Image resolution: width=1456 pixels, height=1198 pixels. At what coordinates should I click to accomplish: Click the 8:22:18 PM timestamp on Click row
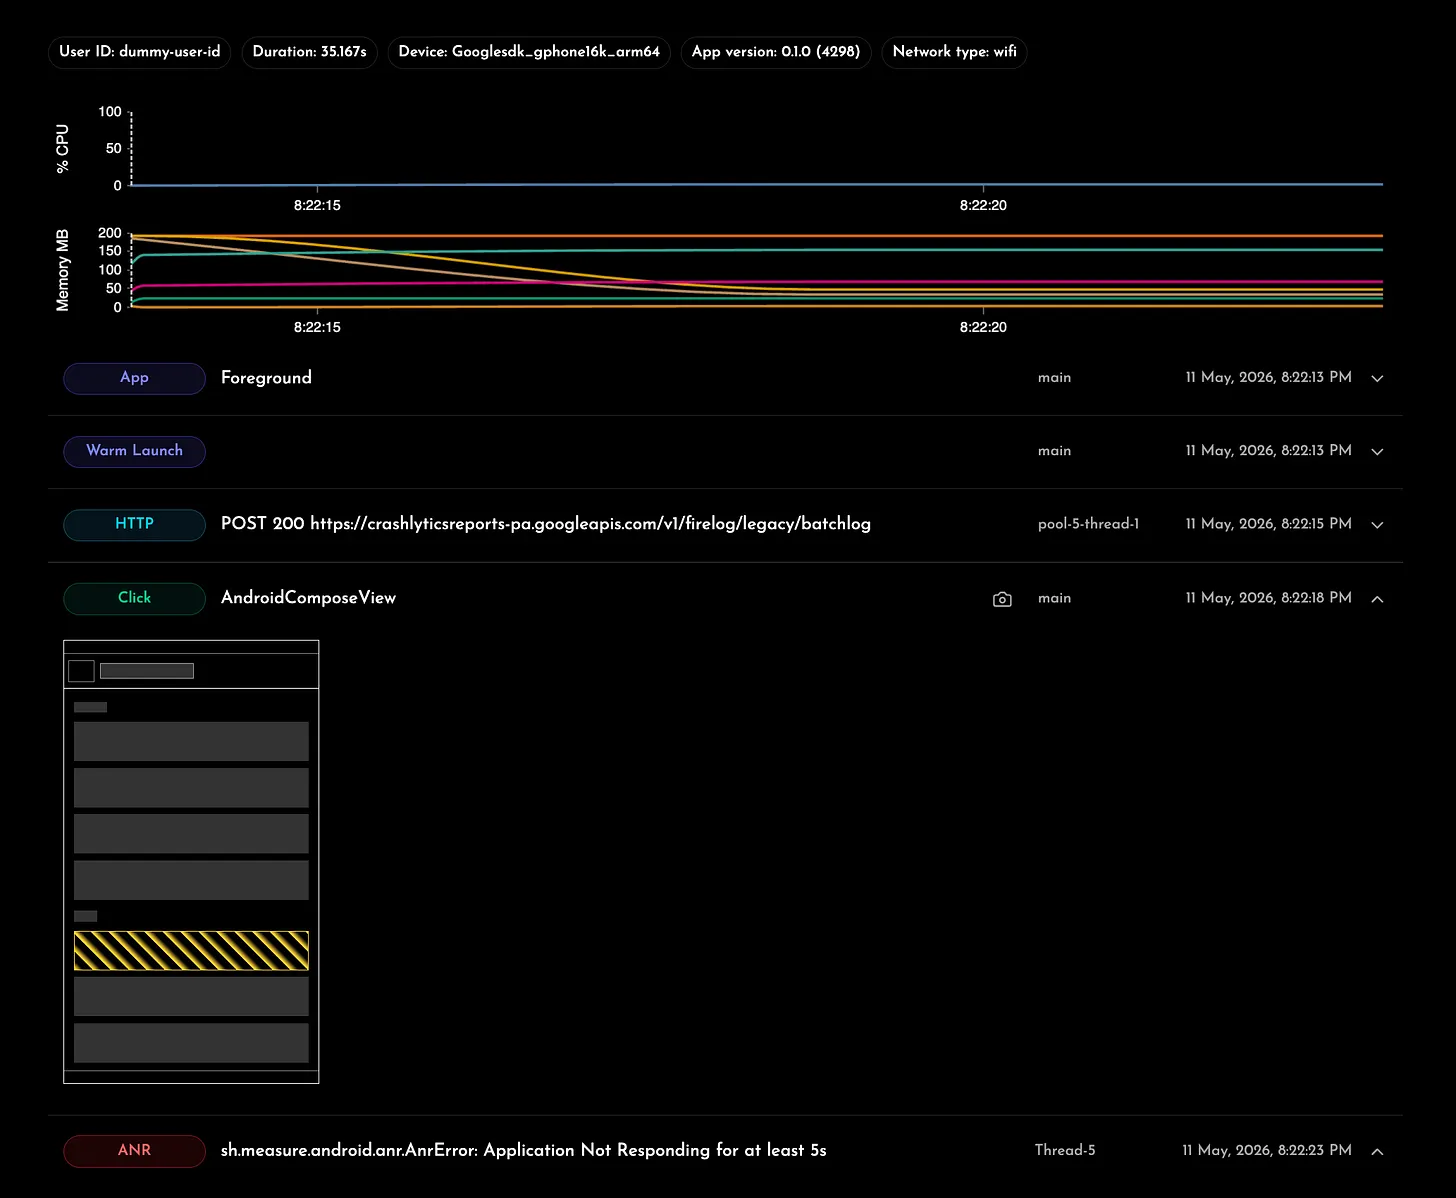tap(1268, 598)
